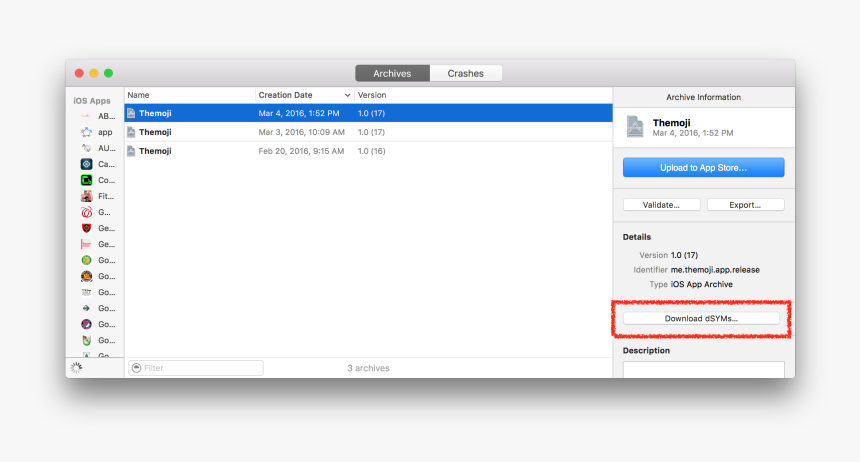Click the 'Feb 20, 2016, 9:15 AM' date cell

(301, 151)
